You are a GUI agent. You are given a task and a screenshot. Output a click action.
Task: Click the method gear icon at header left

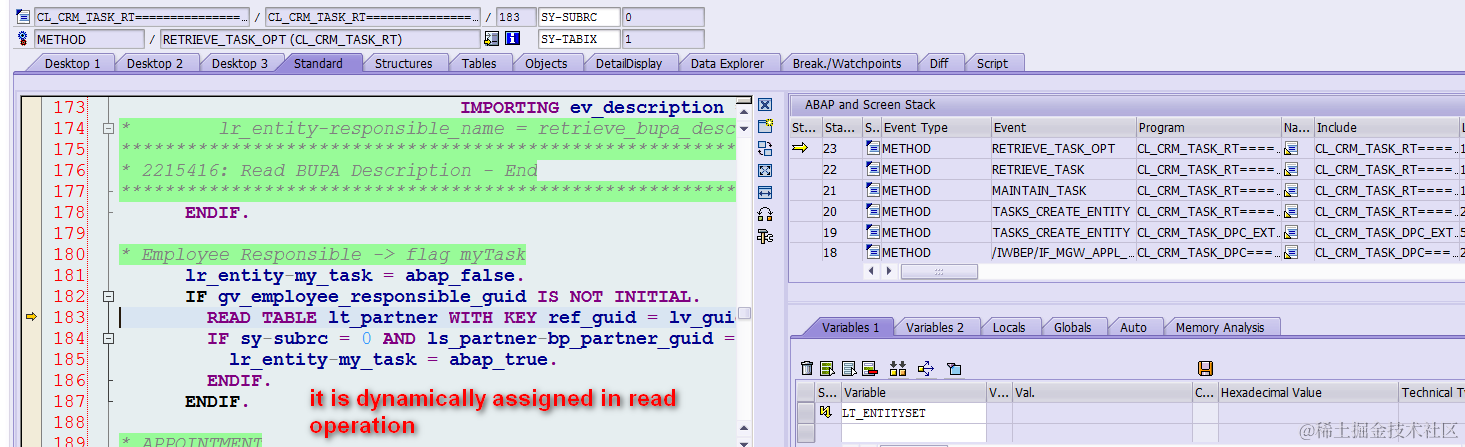(x=23, y=39)
